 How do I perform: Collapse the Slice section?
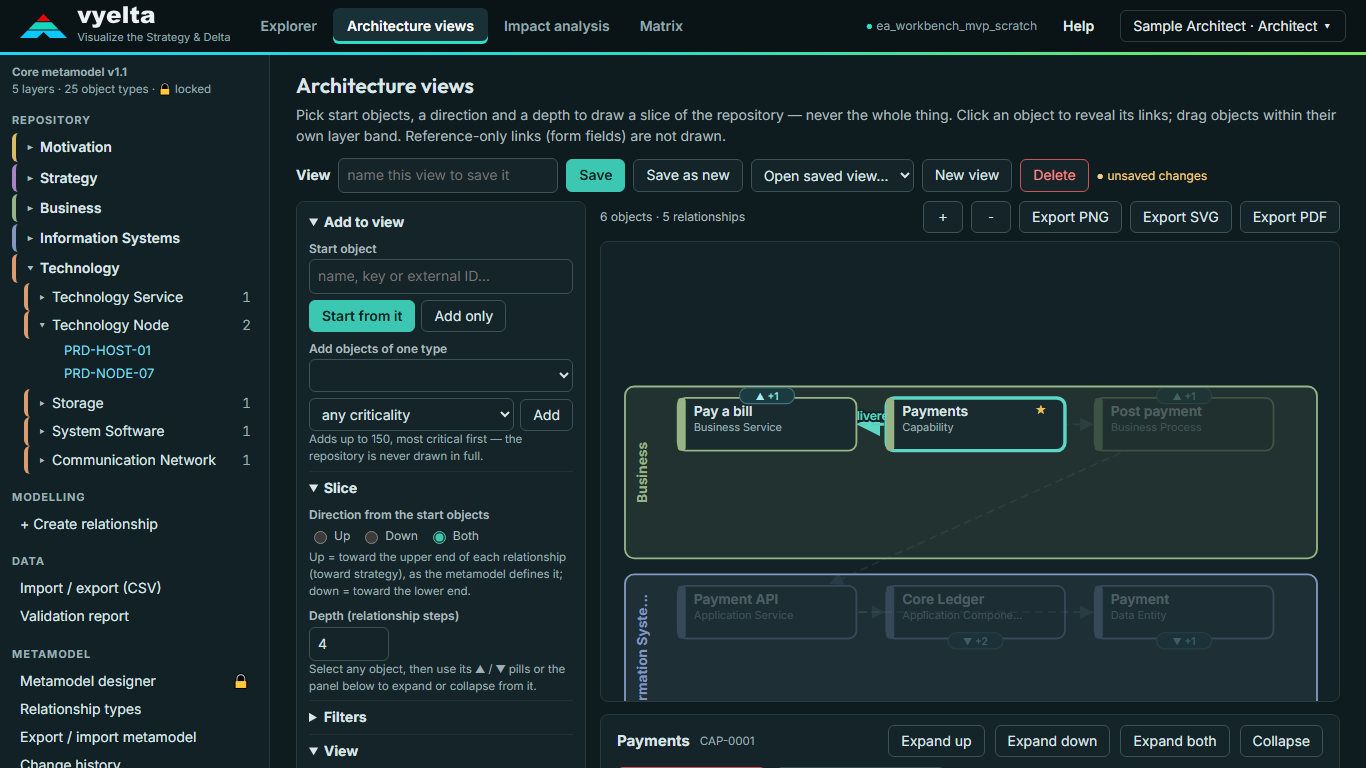(333, 488)
